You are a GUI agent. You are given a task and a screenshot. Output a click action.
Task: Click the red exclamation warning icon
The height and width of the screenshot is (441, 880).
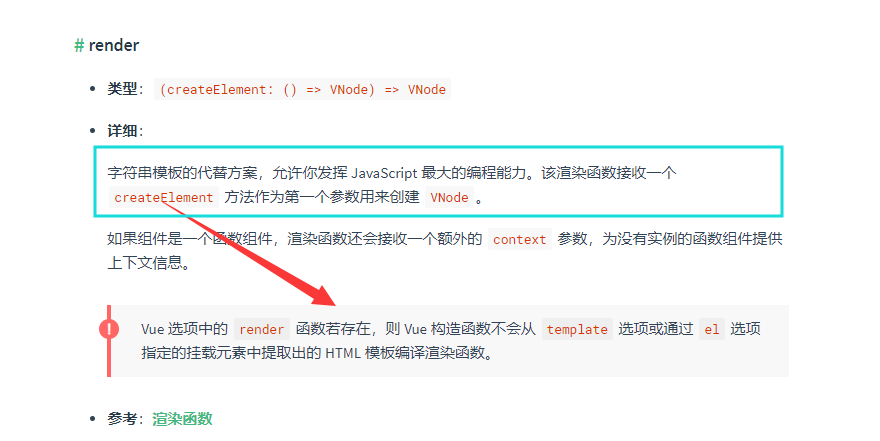point(109,329)
